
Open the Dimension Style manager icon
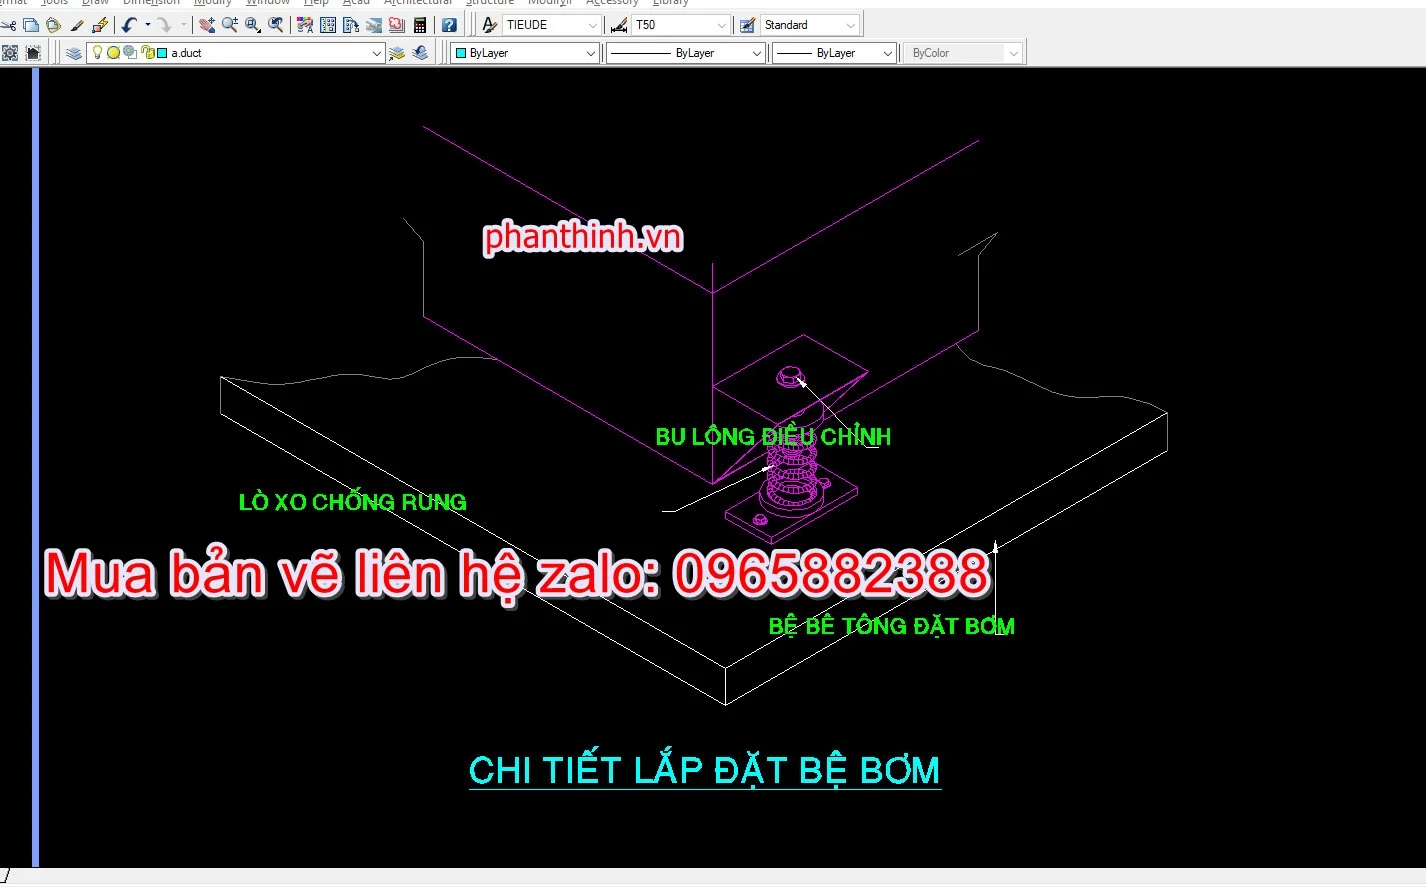tap(619, 25)
